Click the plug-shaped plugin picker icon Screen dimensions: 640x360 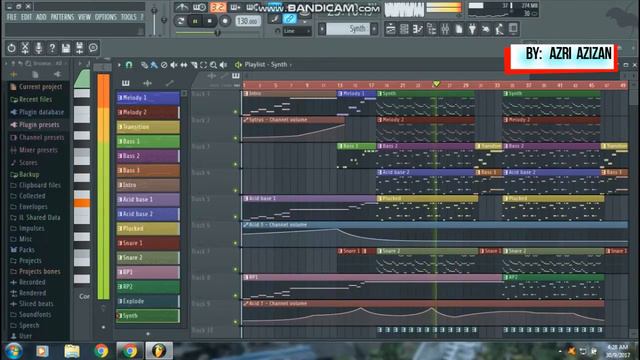pos(472,29)
